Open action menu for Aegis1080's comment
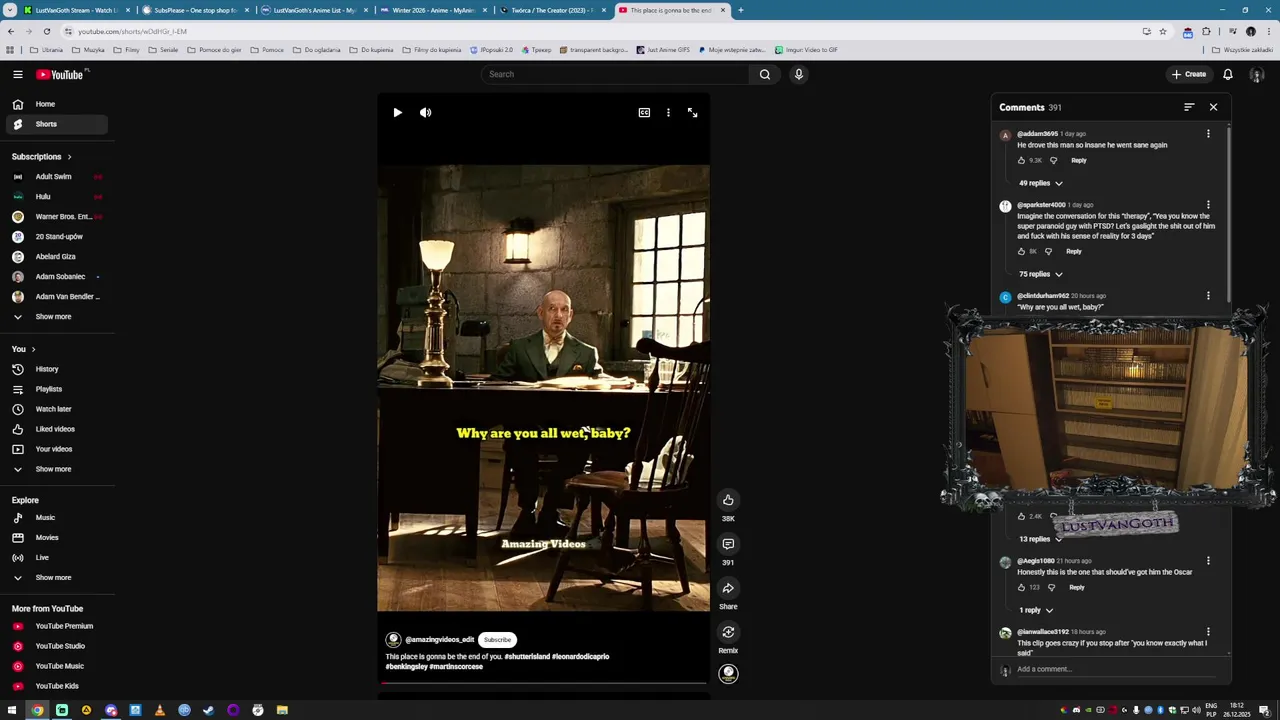The height and width of the screenshot is (720, 1280). coord(1208,561)
